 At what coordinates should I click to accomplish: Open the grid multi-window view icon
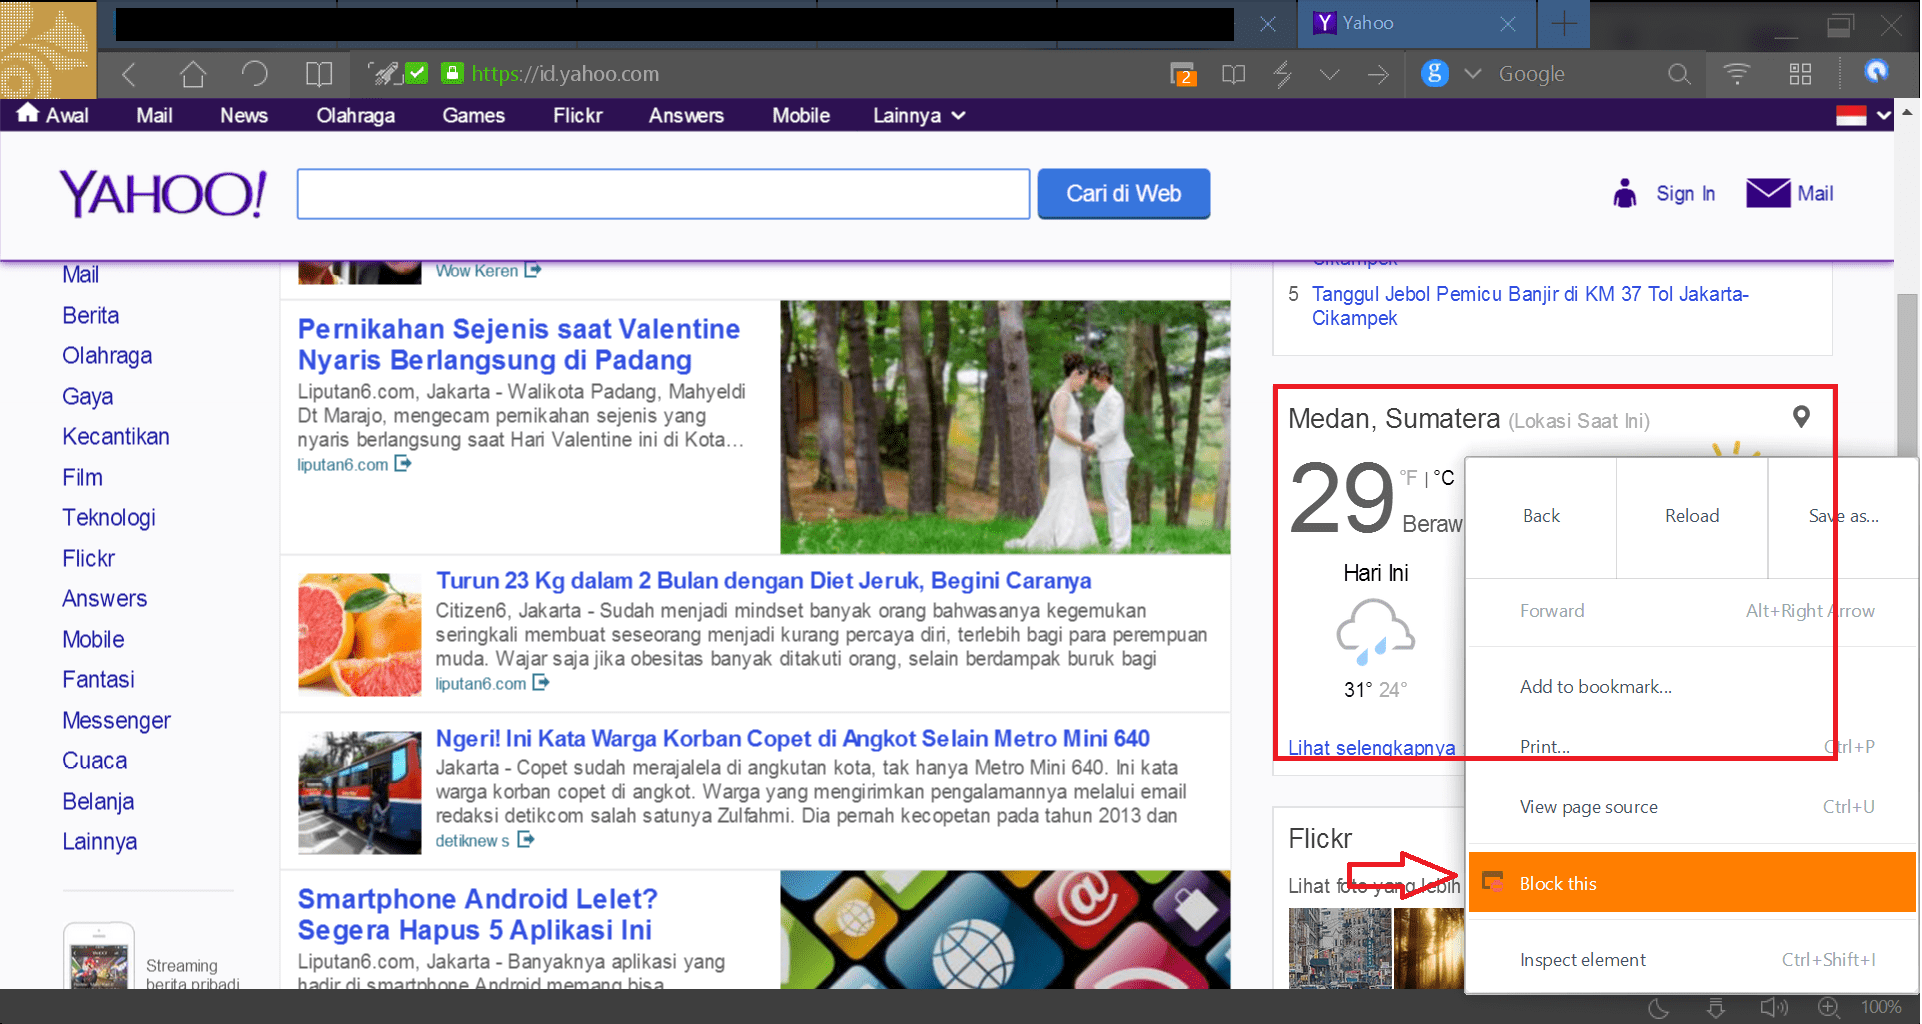(x=1801, y=74)
